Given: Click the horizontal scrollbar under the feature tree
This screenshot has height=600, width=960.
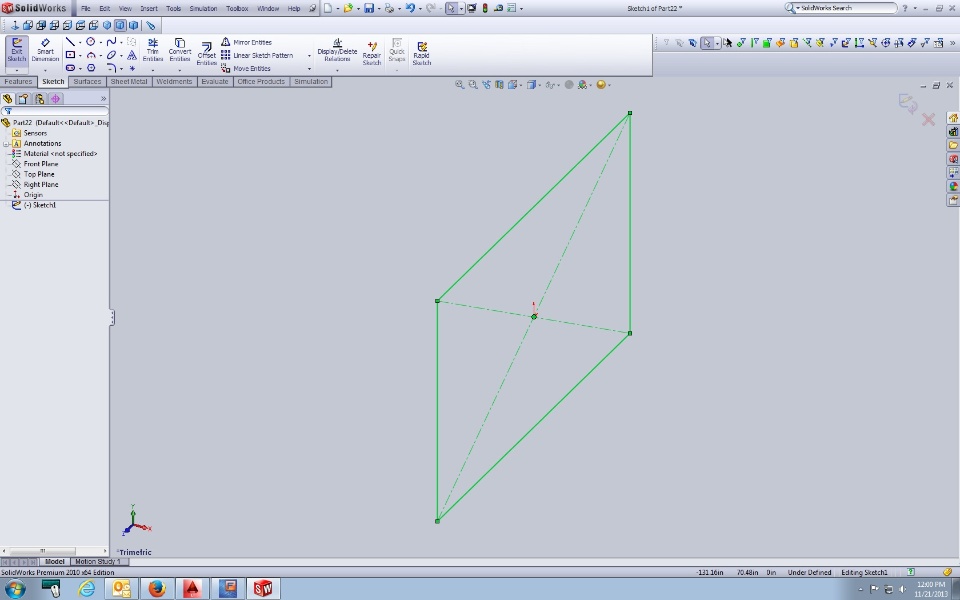Looking at the screenshot, I should pos(54,551).
